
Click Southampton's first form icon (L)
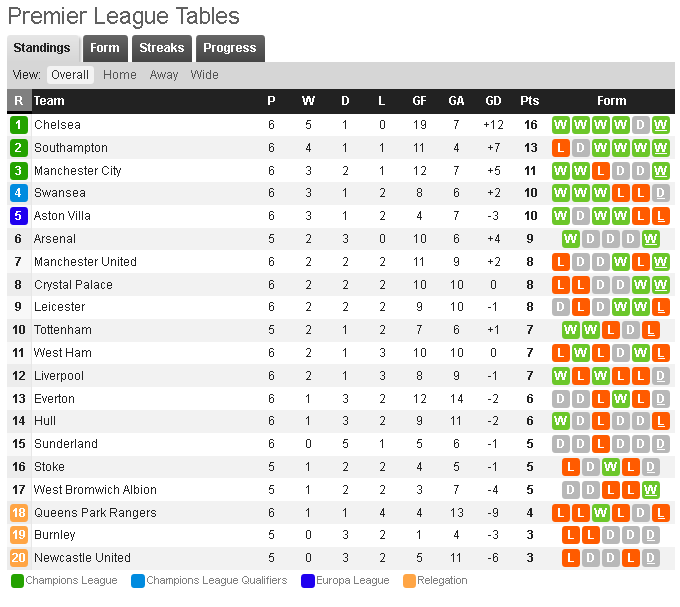pyautogui.click(x=560, y=148)
